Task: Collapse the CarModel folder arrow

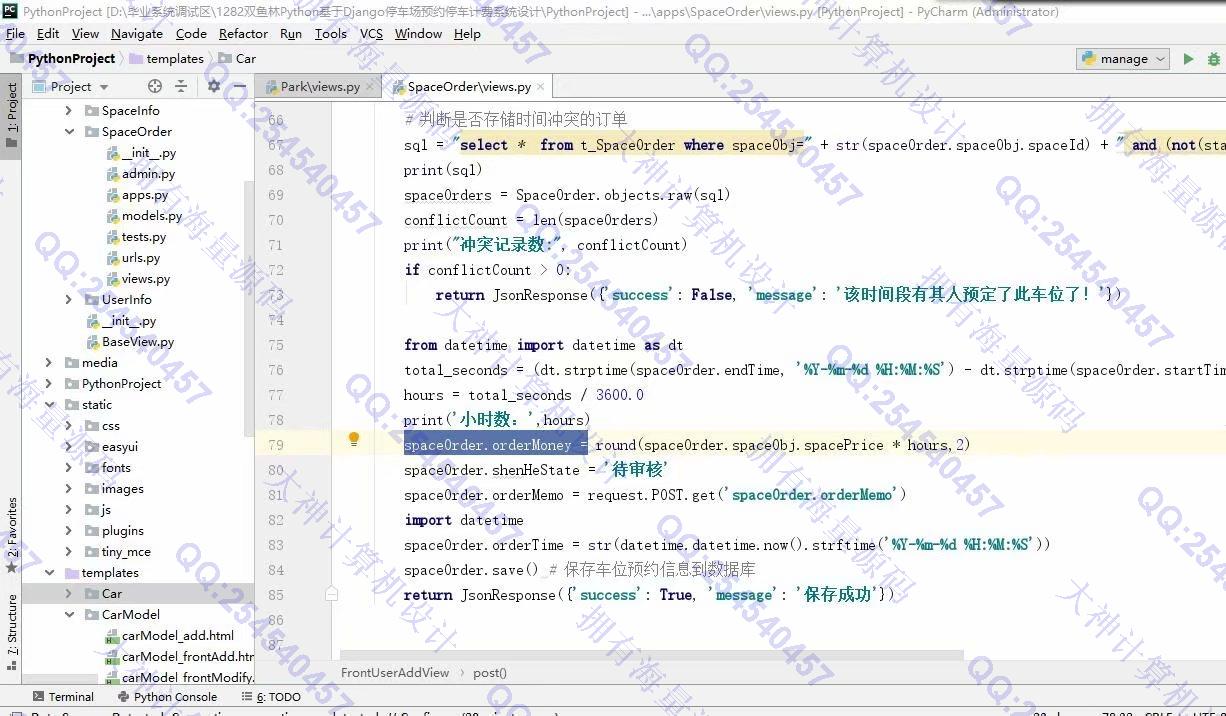Action: pos(69,615)
